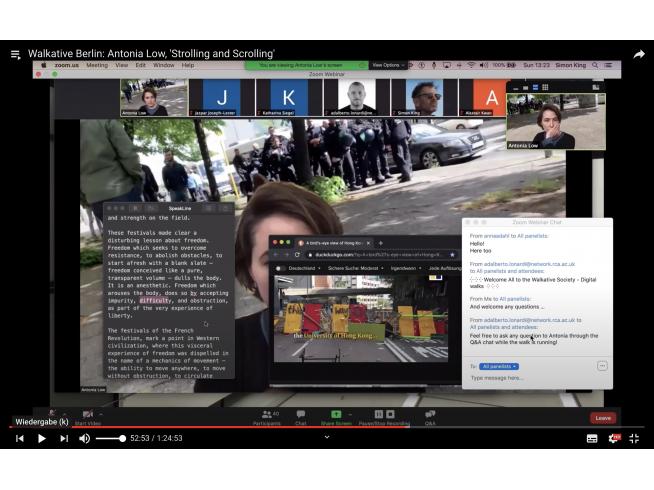
Task: Click the Share Screen button
Action: (337, 417)
